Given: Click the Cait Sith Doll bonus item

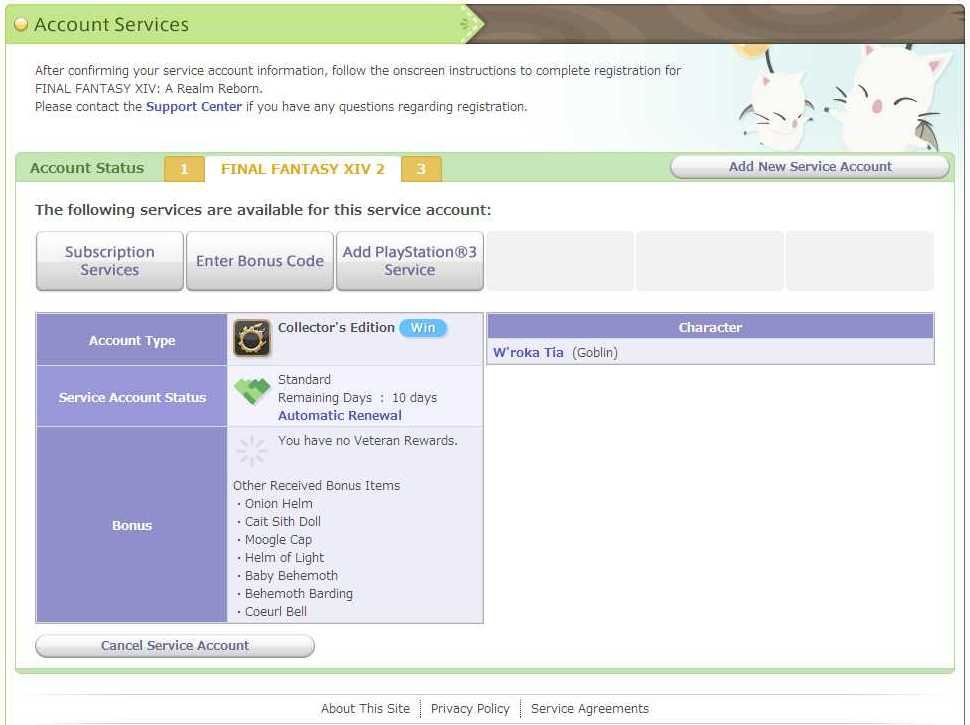Looking at the screenshot, I should [x=283, y=522].
